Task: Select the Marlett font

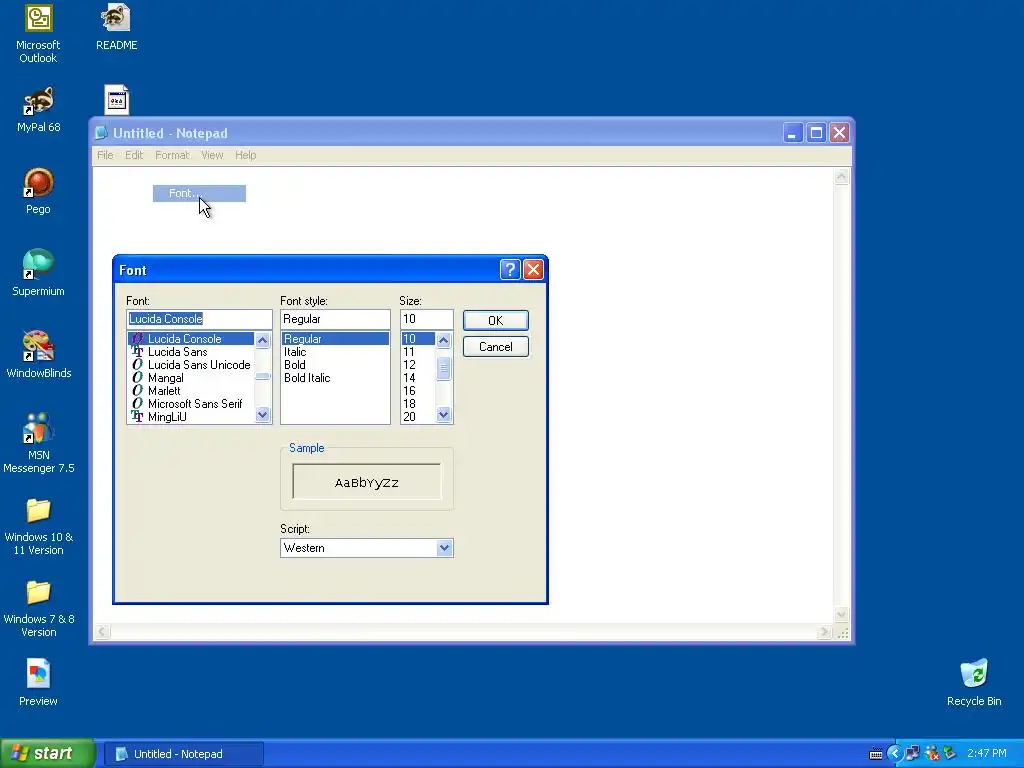Action: point(164,391)
